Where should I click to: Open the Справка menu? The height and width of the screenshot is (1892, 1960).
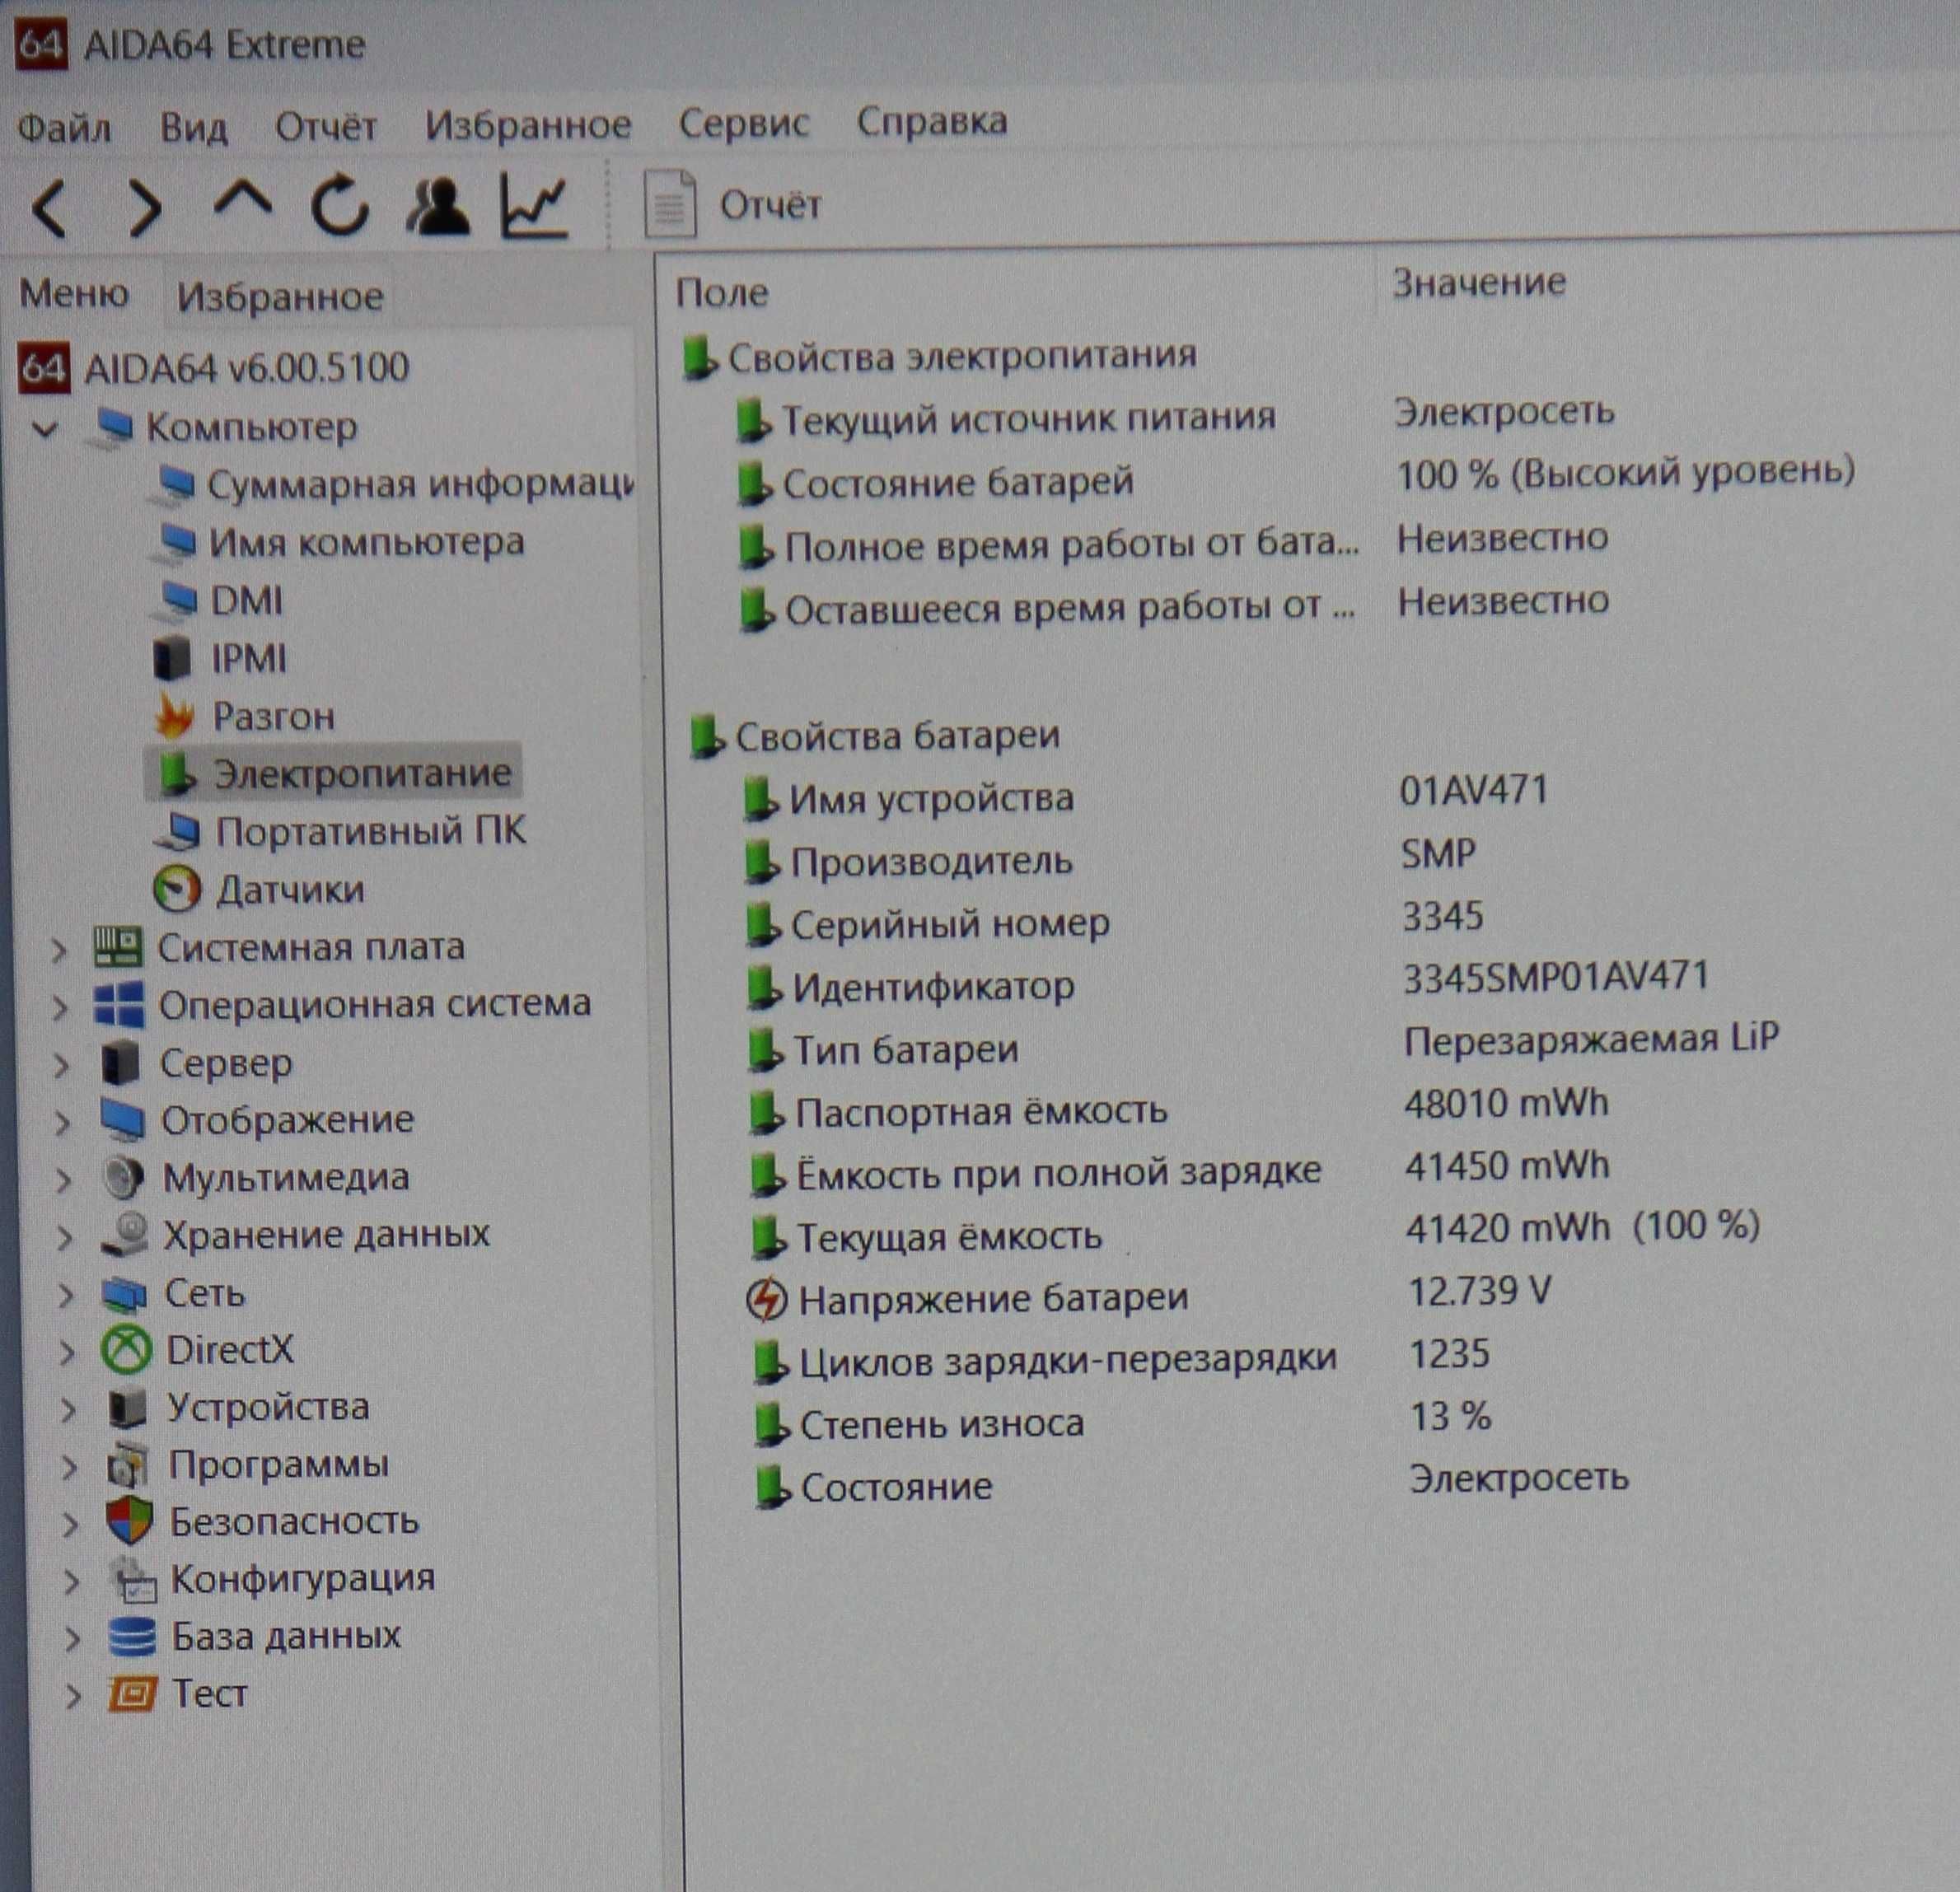(931, 121)
